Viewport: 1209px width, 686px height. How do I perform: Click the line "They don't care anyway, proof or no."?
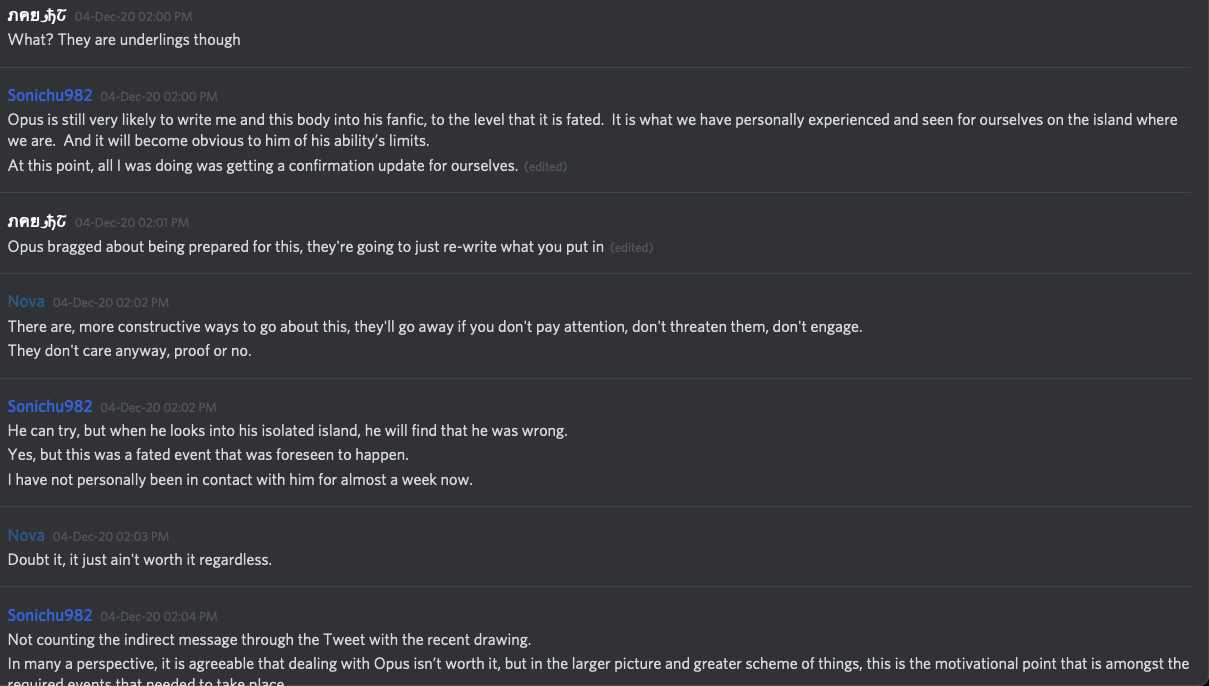tap(130, 351)
